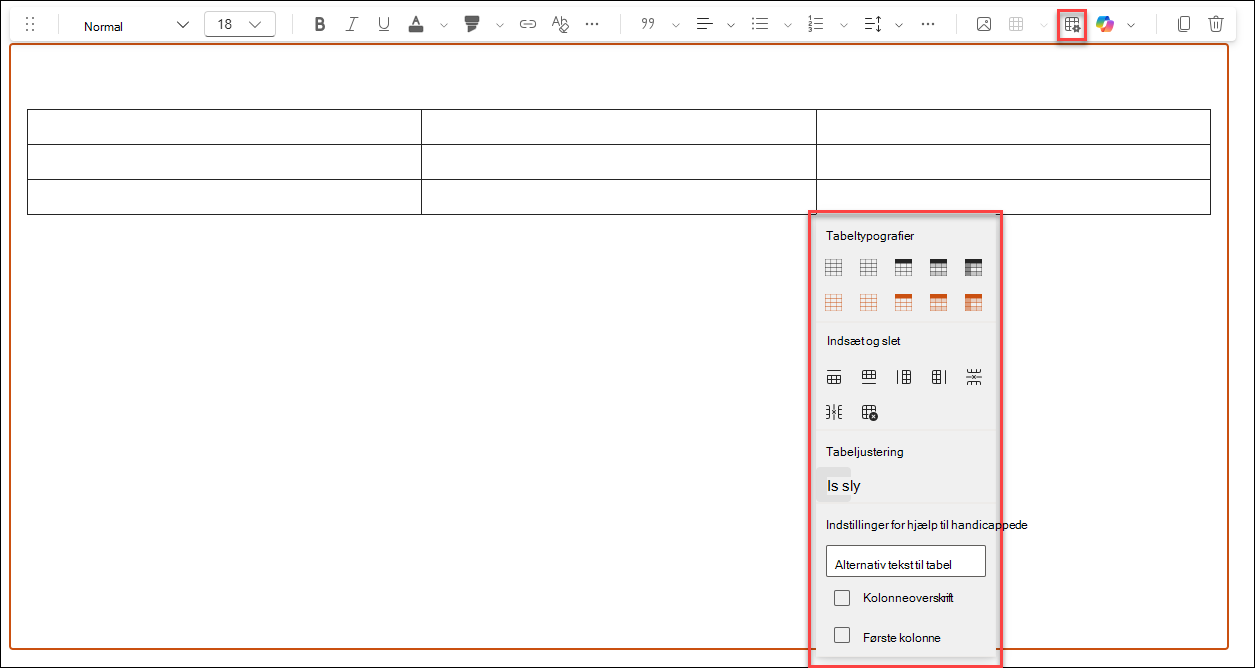The image size is (1255, 668).
Task: Toggle bold formatting
Action: click(320, 25)
